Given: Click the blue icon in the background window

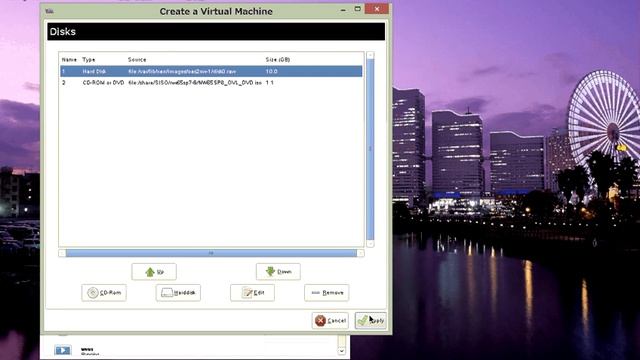Looking at the screenshot, I should pos(63,350).
